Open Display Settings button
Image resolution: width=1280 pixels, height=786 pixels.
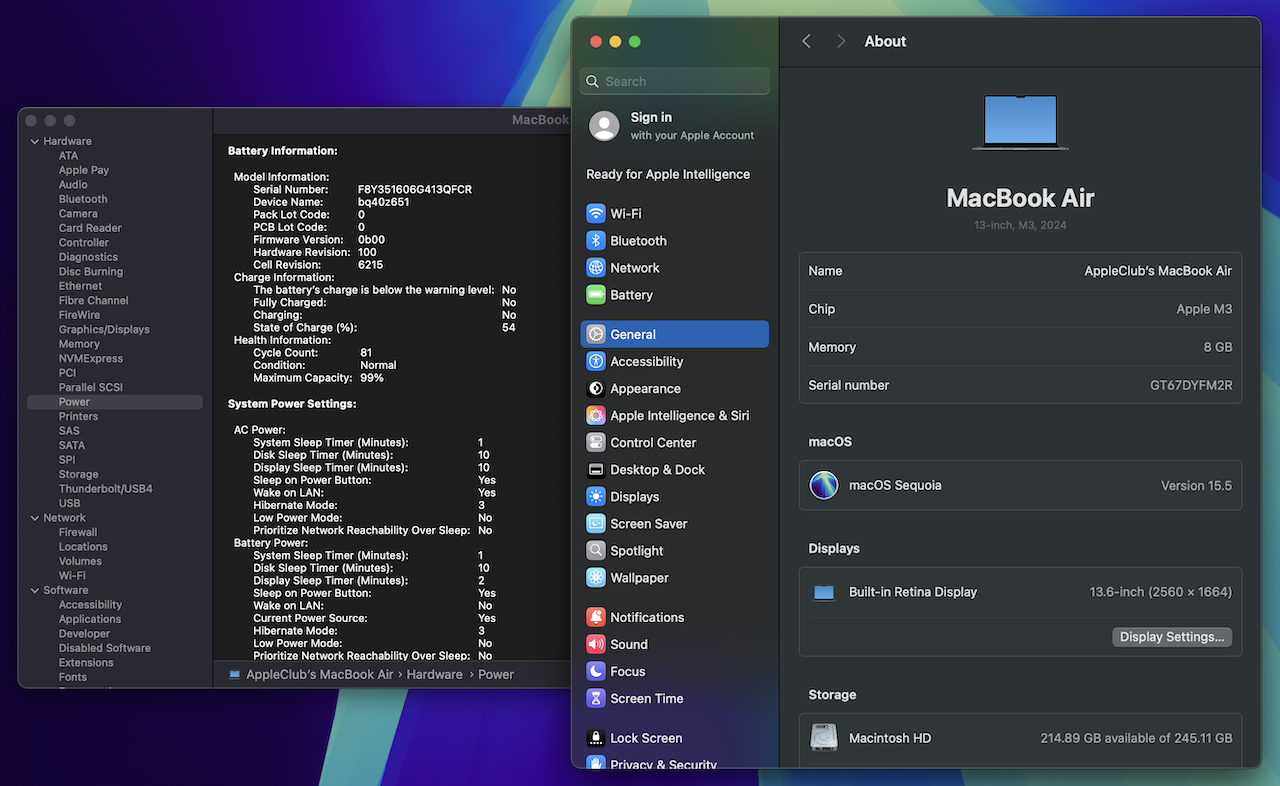[x=1172, y=637]
